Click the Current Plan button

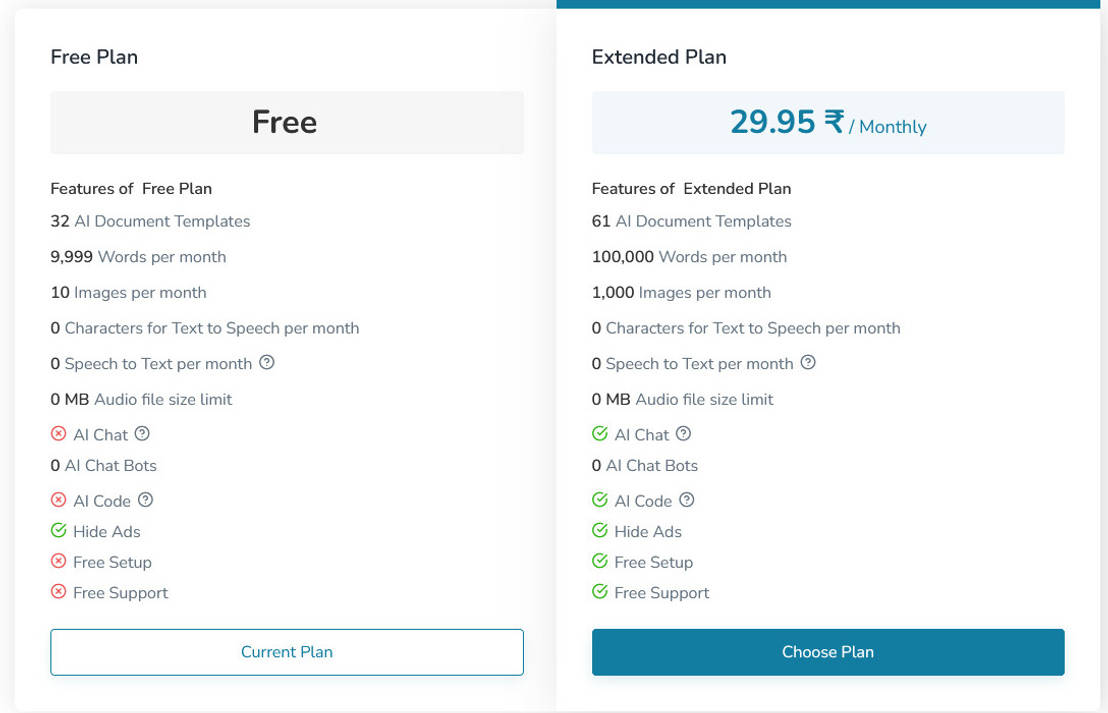pyautogui.click(x=286, y=651)
